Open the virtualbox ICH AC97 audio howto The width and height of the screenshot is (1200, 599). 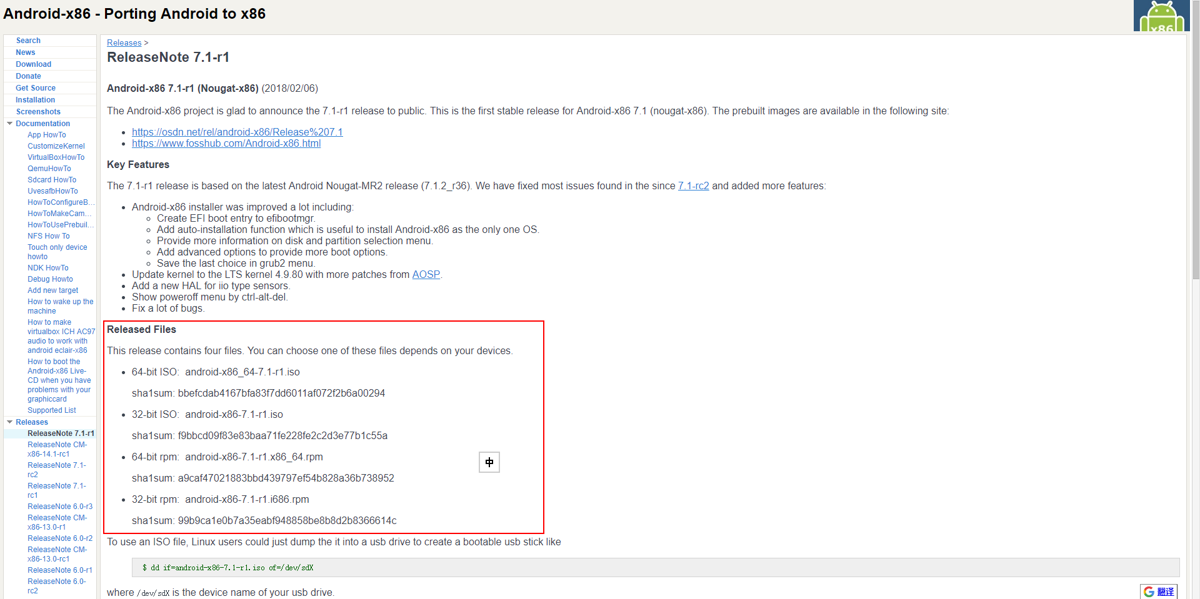click(61, 337)
